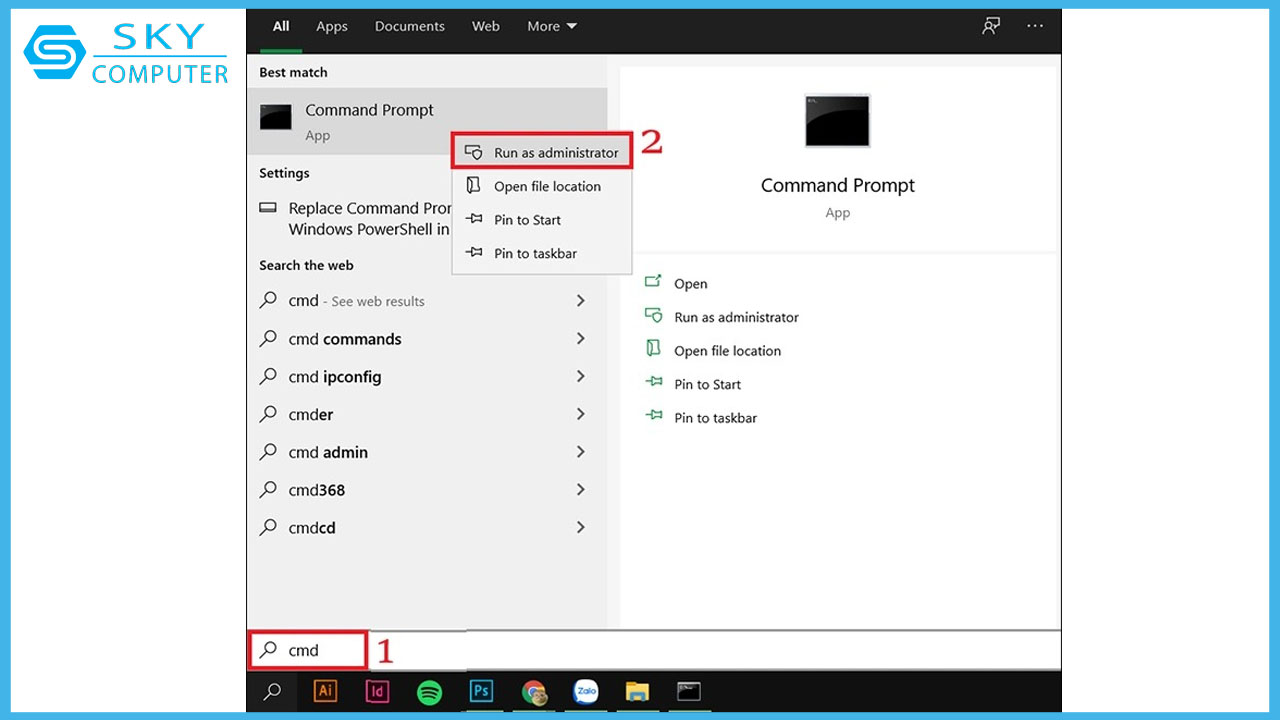Screen dimensions: 1280x720
Task: Open File Explorer from the taskbar
Action: [637, 691]
